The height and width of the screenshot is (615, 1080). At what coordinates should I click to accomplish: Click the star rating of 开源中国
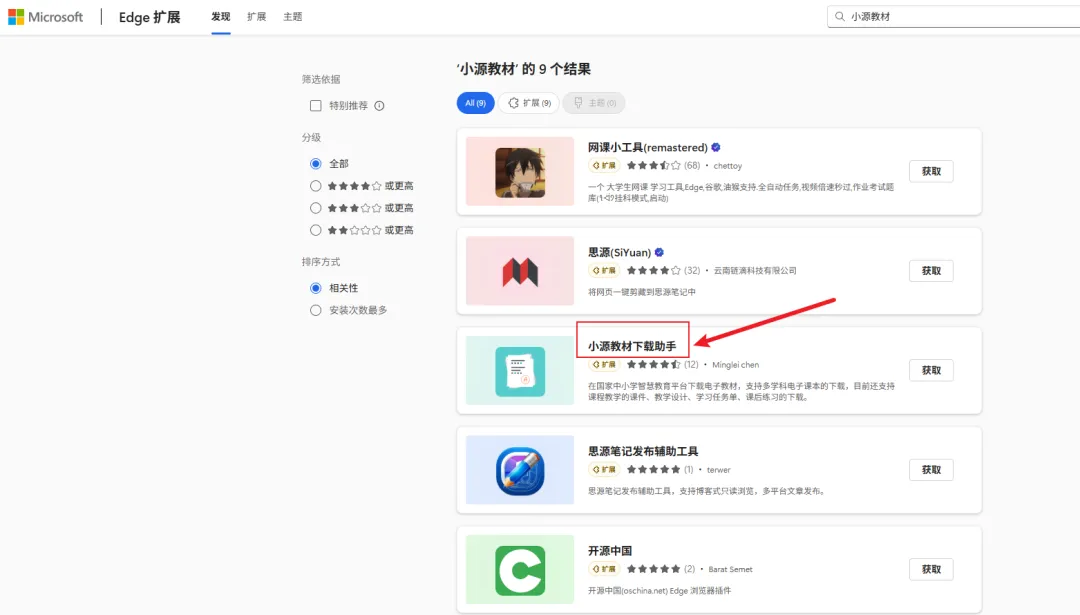654,569
